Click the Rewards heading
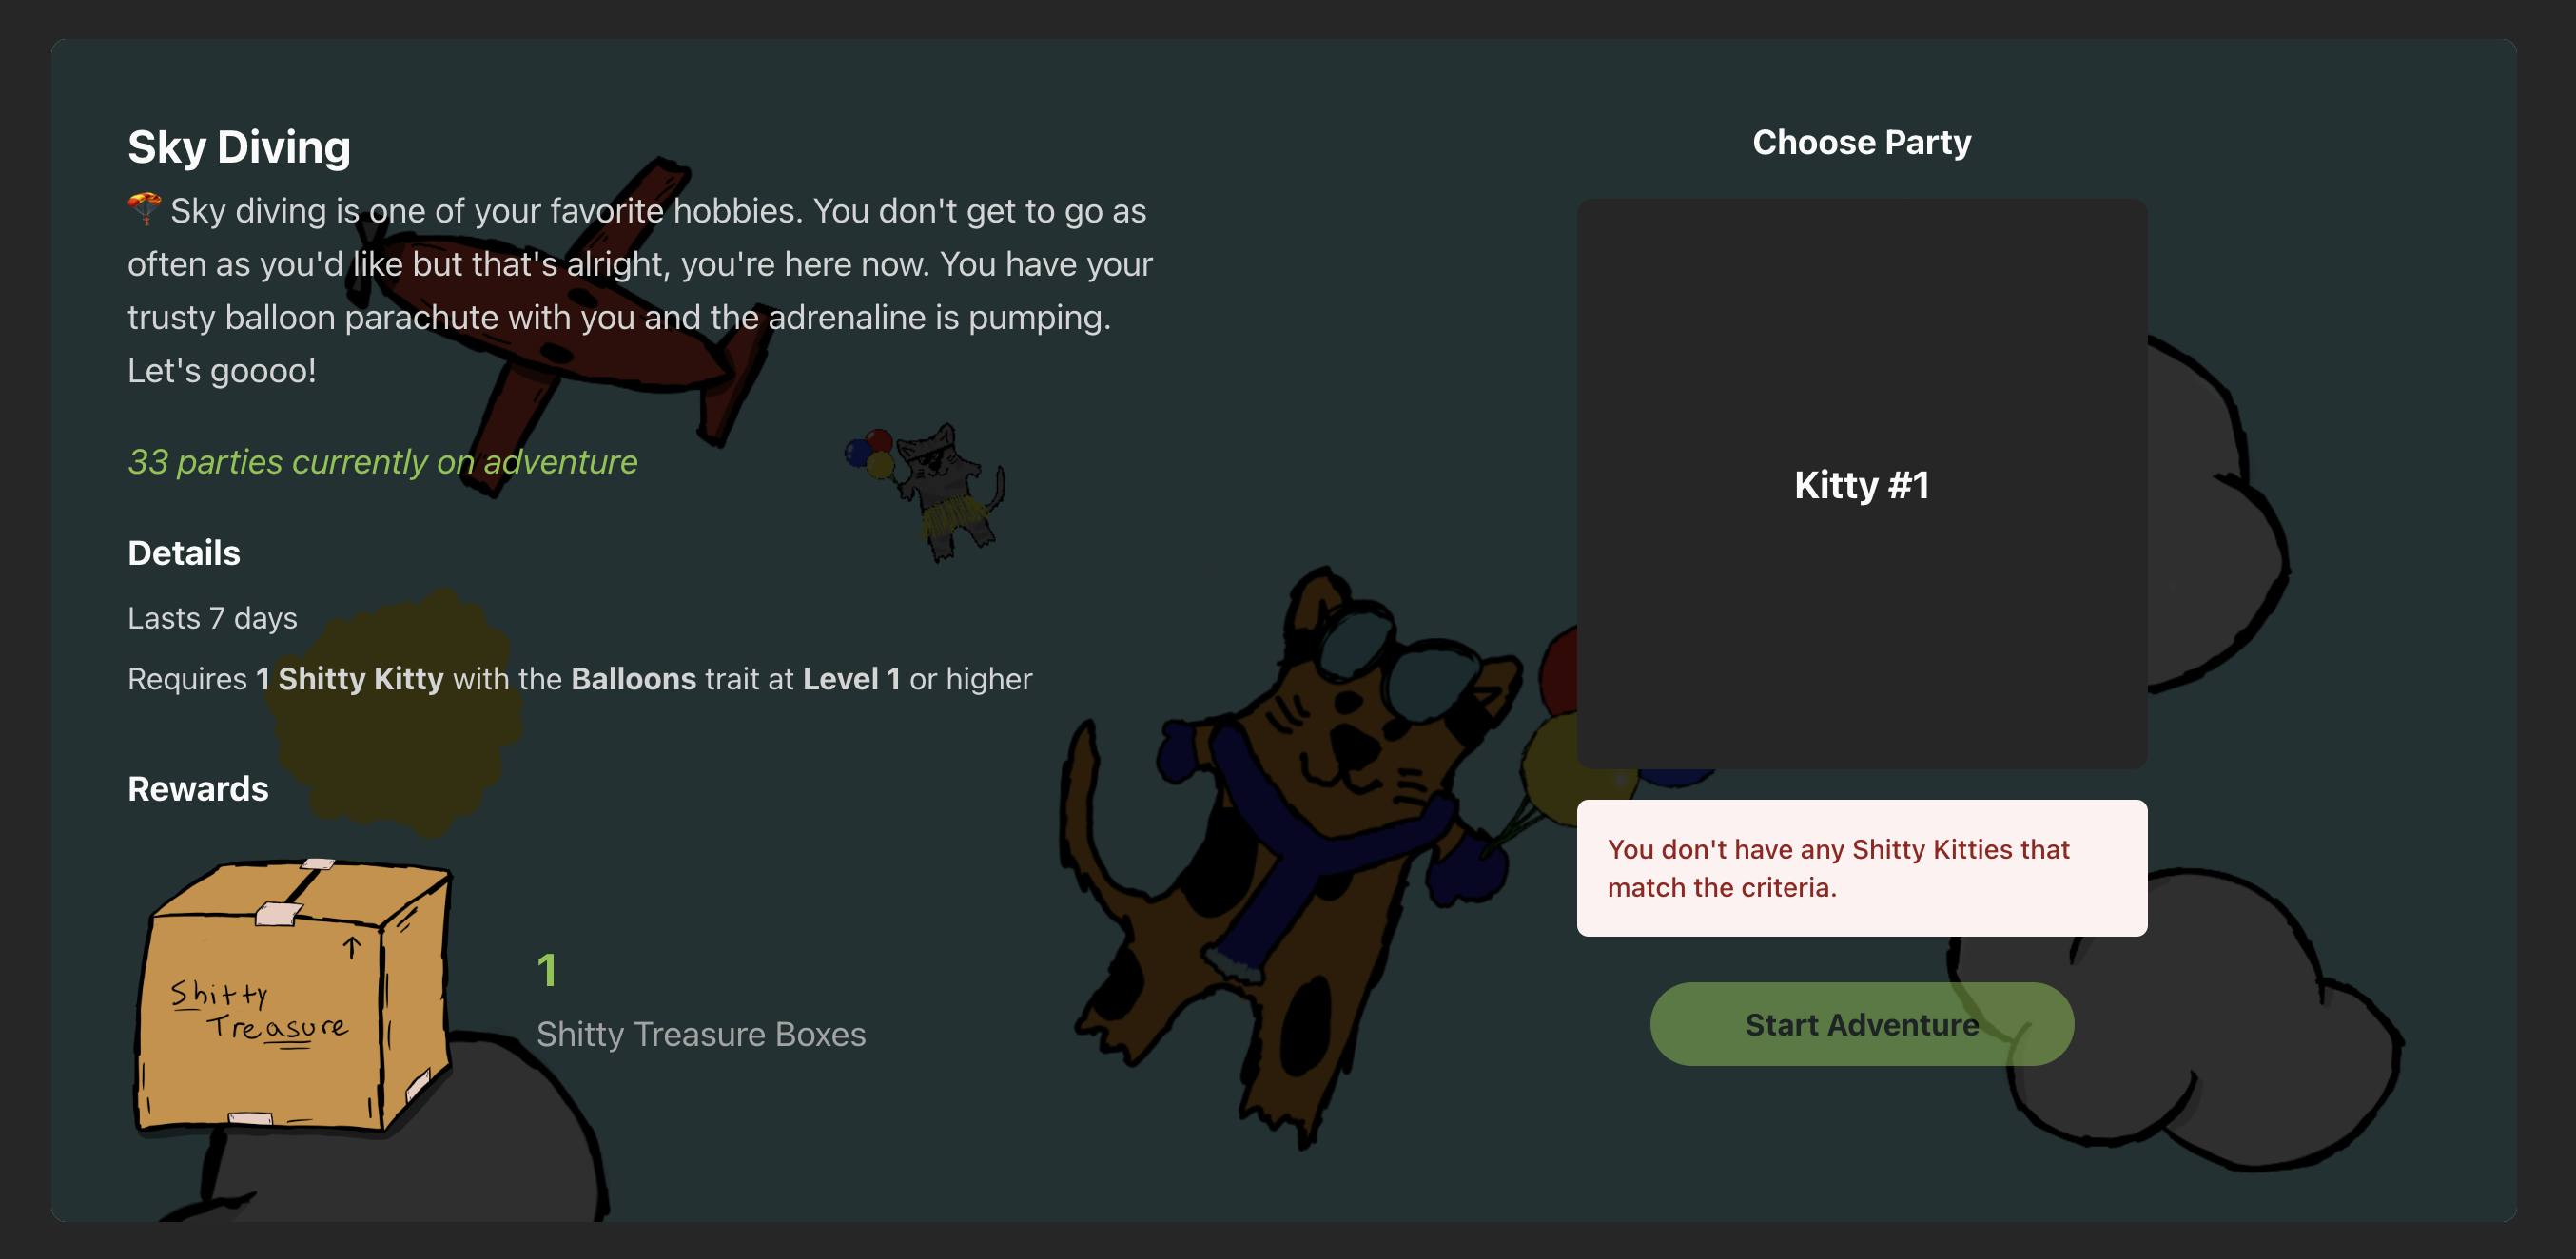Viewport: 2576px width, 1259px height. (x=198, y=789)
